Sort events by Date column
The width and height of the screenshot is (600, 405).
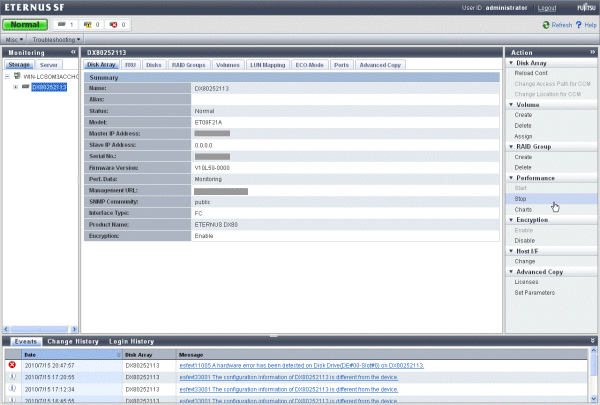pyautogui.click(x=72, y=355)
